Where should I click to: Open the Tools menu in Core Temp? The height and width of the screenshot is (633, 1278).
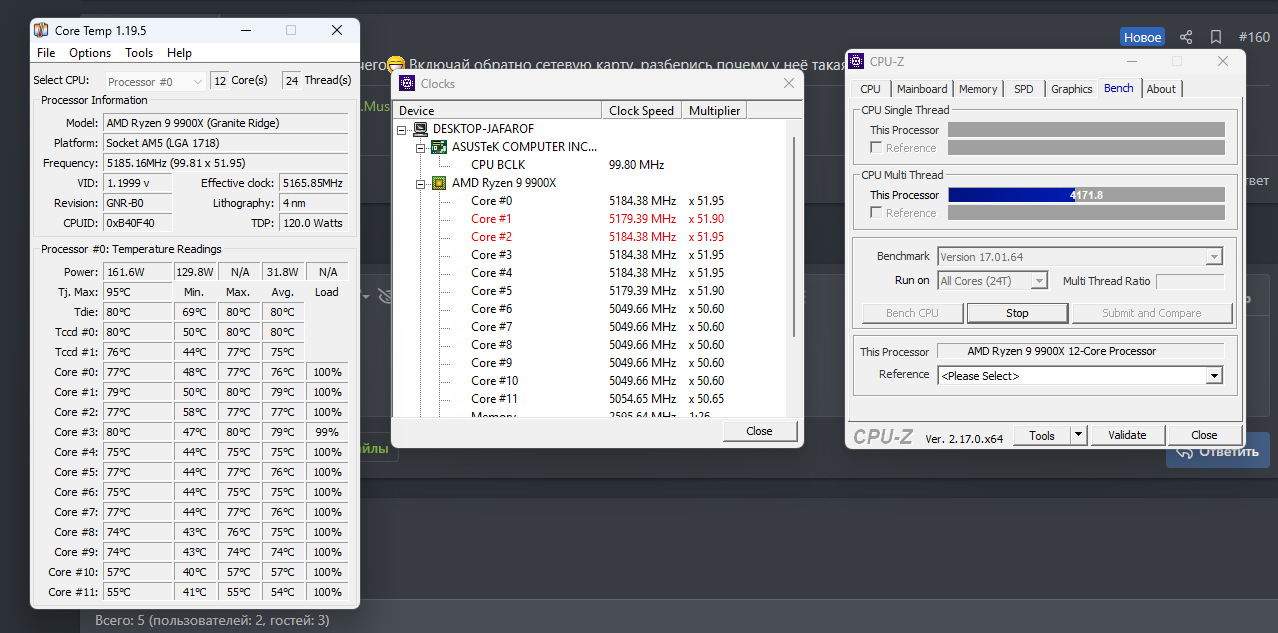[x=139, y=53]
